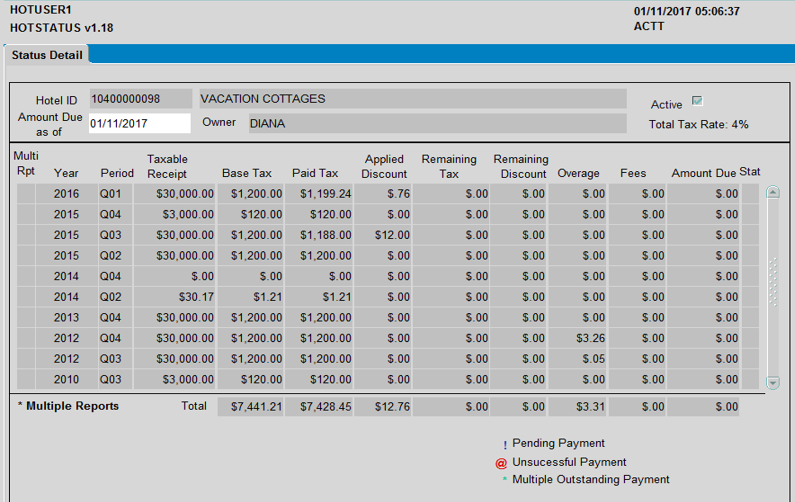This screenshot has width=795, height=502.
Task: Click the Stat cell of the 2010 Q03 row
Action: 750,380
